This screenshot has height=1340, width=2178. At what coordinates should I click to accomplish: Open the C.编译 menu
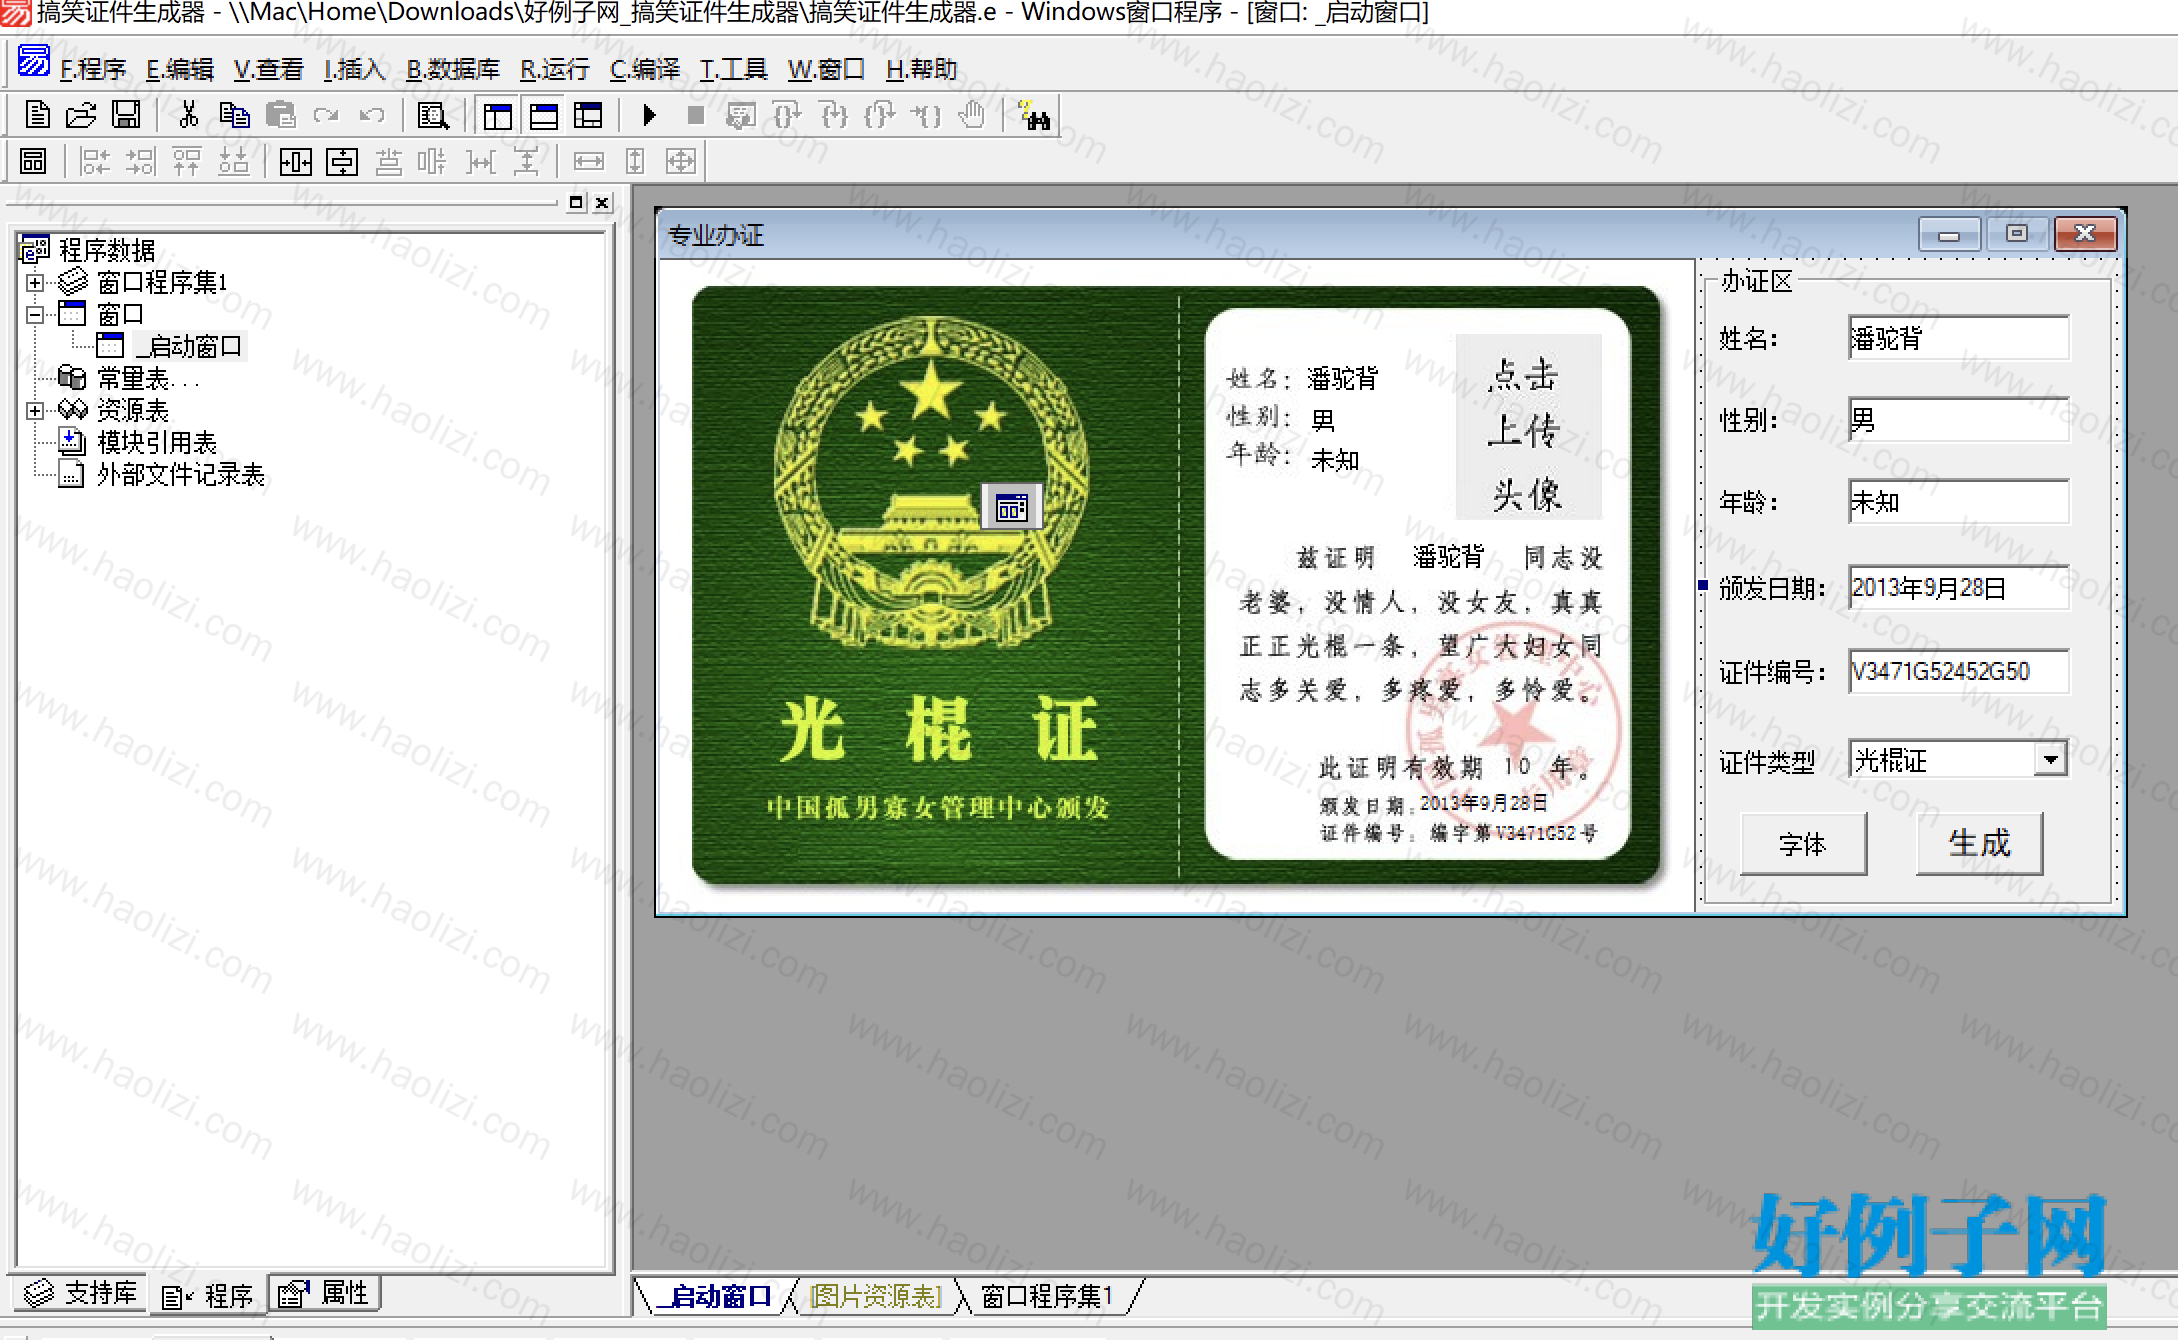pyautogui.click(x=645, y=69)
